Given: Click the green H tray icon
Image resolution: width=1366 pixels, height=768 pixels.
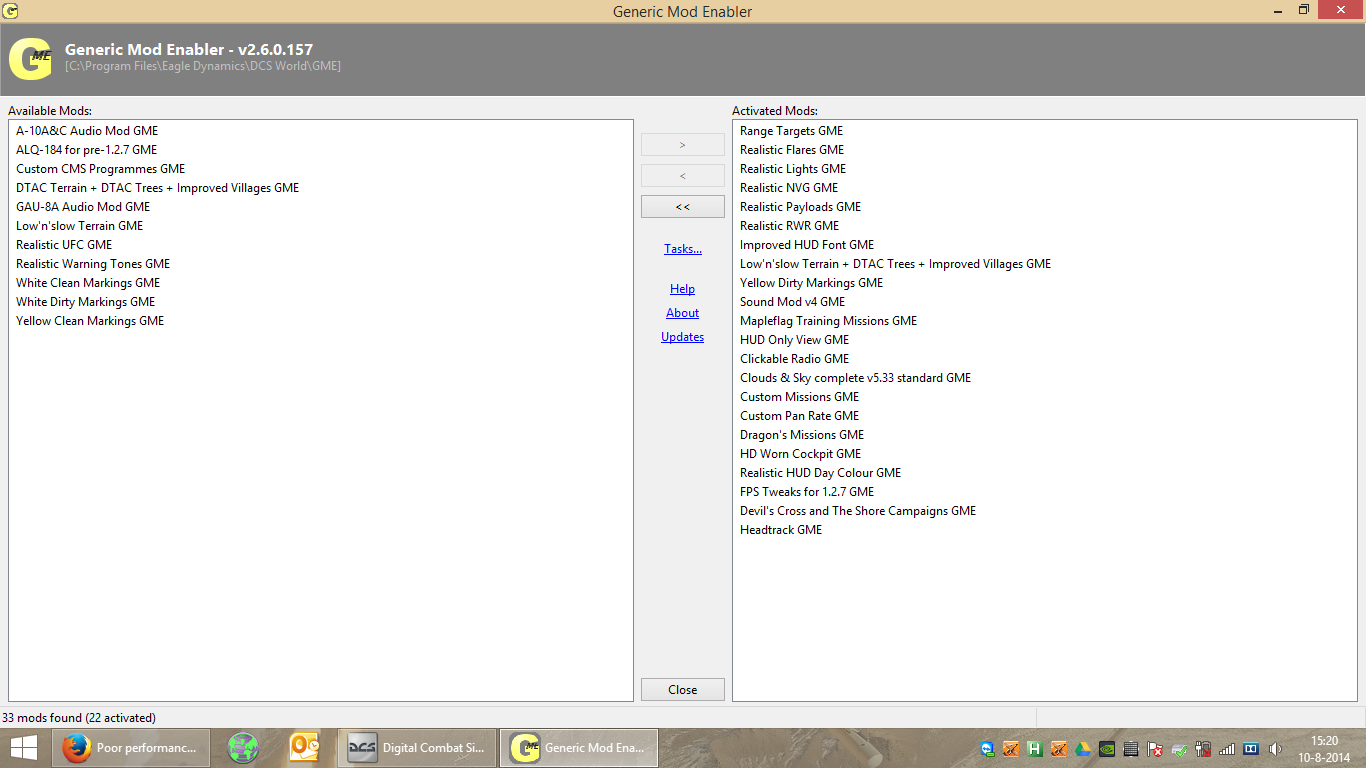Looking at the screenshot, I should (x=1035, y=748).
